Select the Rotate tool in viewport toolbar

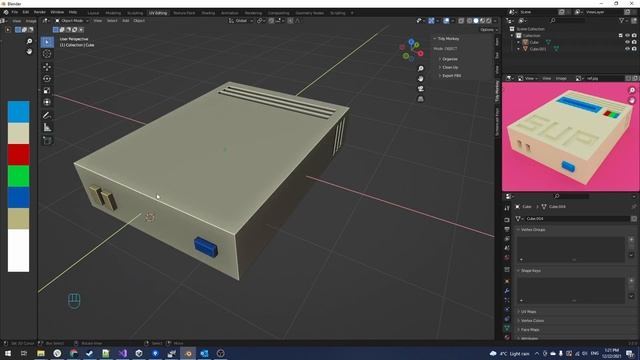coord(47,79)
